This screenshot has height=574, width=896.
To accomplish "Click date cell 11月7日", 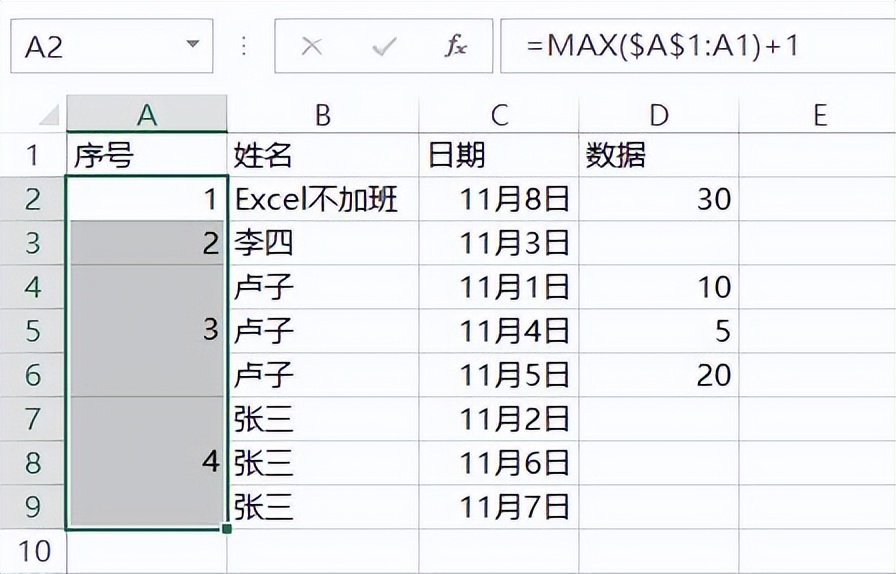I will click(499, 507).
